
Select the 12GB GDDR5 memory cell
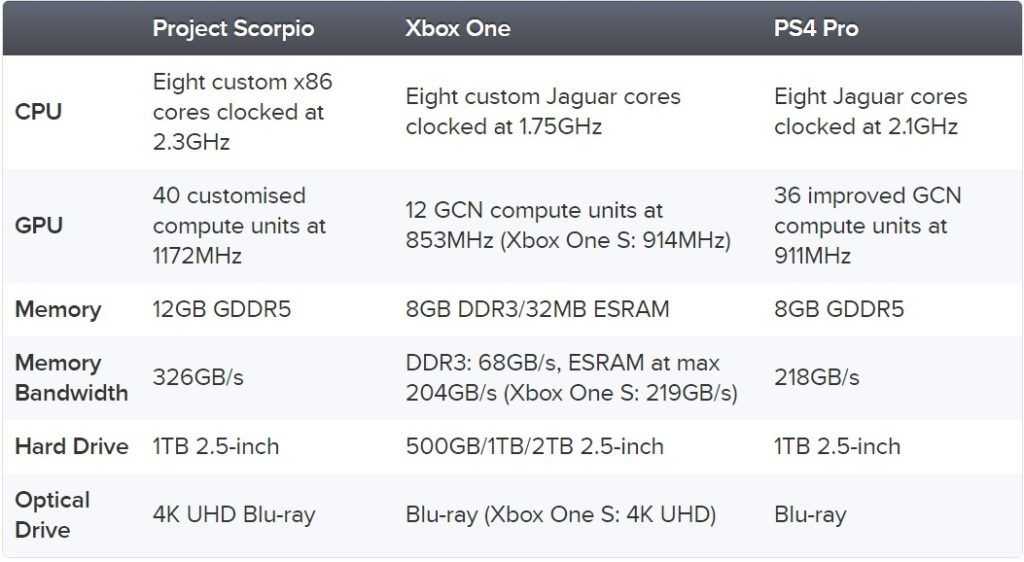coord(221,309)
